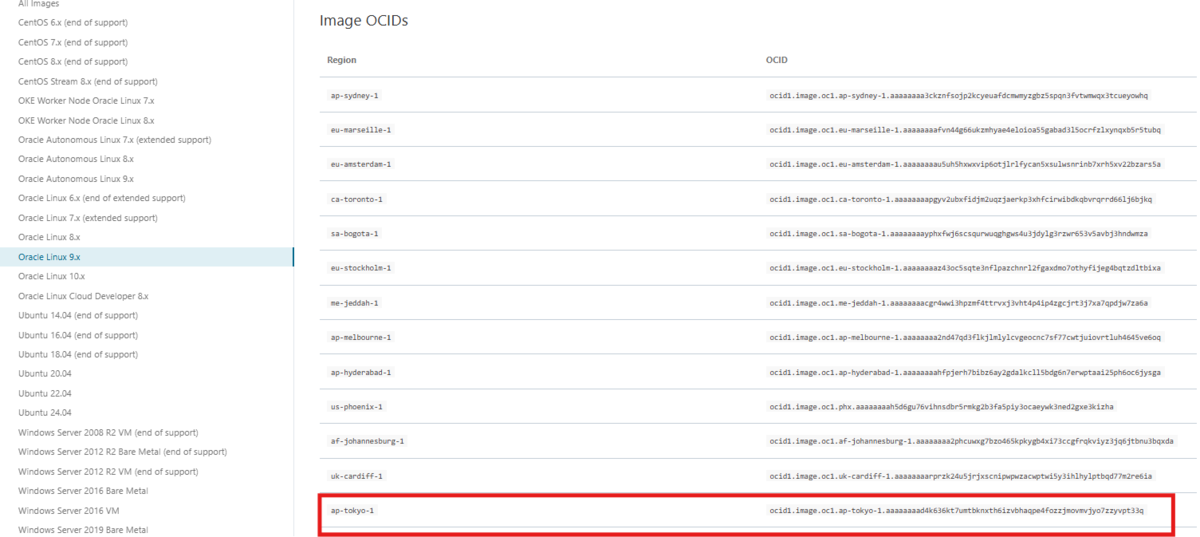
Task: Click the phx image OCID value
Action: (940, 407)
